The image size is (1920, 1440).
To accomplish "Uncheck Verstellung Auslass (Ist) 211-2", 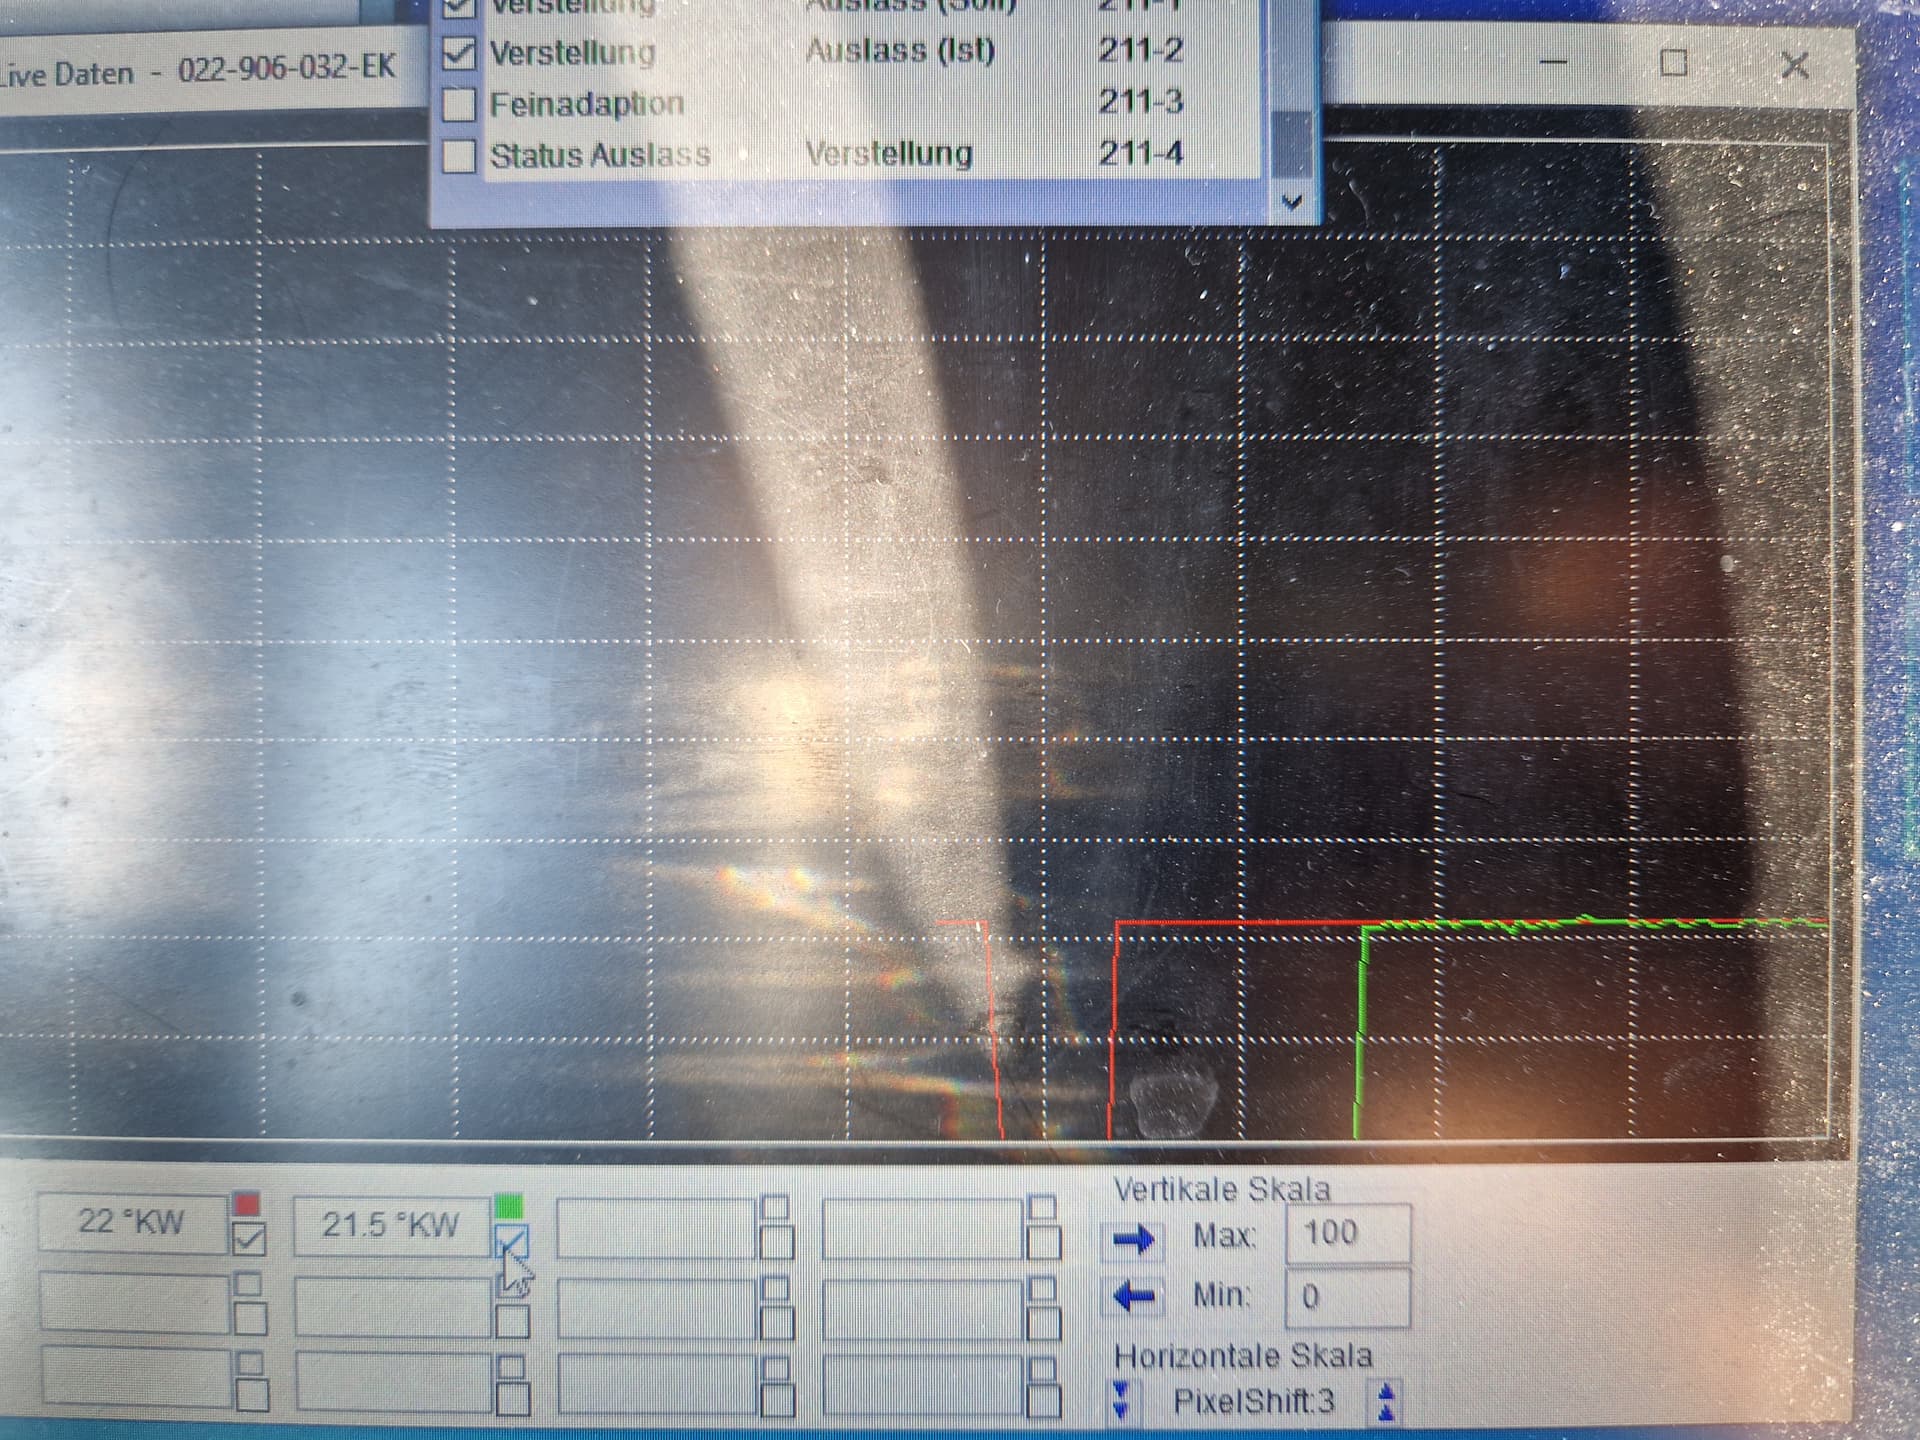I will 458,53.
